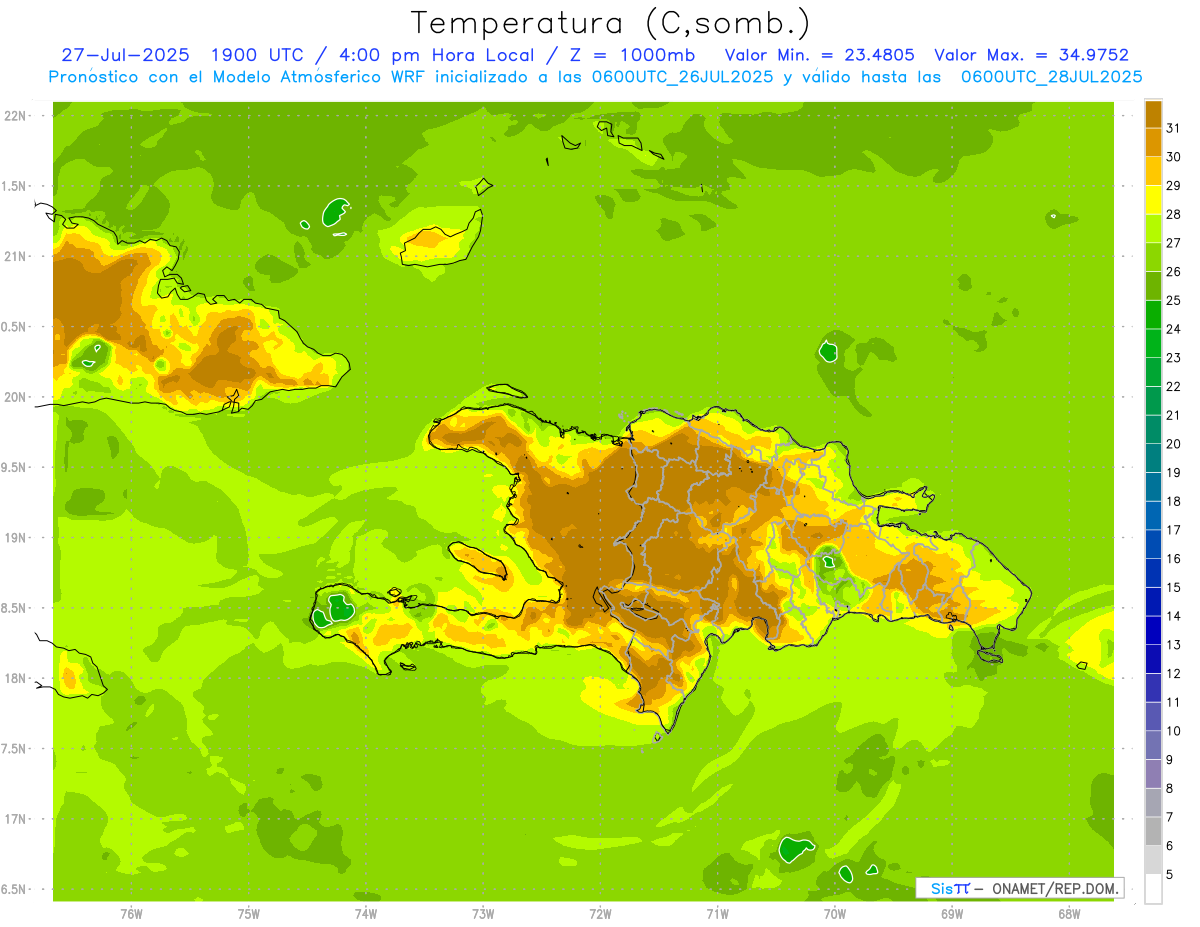The height and width of the screenshot is (927, 1200).
Task: Click the legend value 9
Action: point(1170,760)
